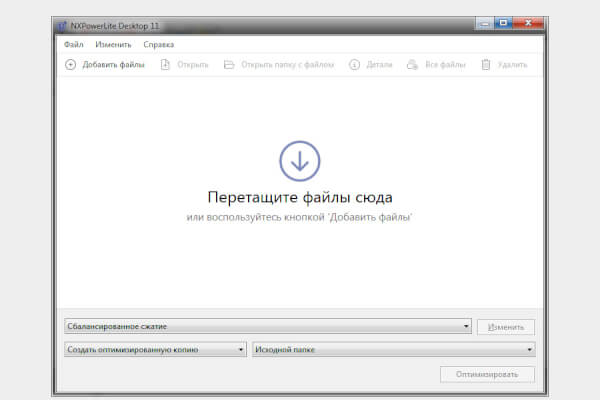600x400 pixels.
Task: Click the Все файлы toolbar label
Action: 445,65
